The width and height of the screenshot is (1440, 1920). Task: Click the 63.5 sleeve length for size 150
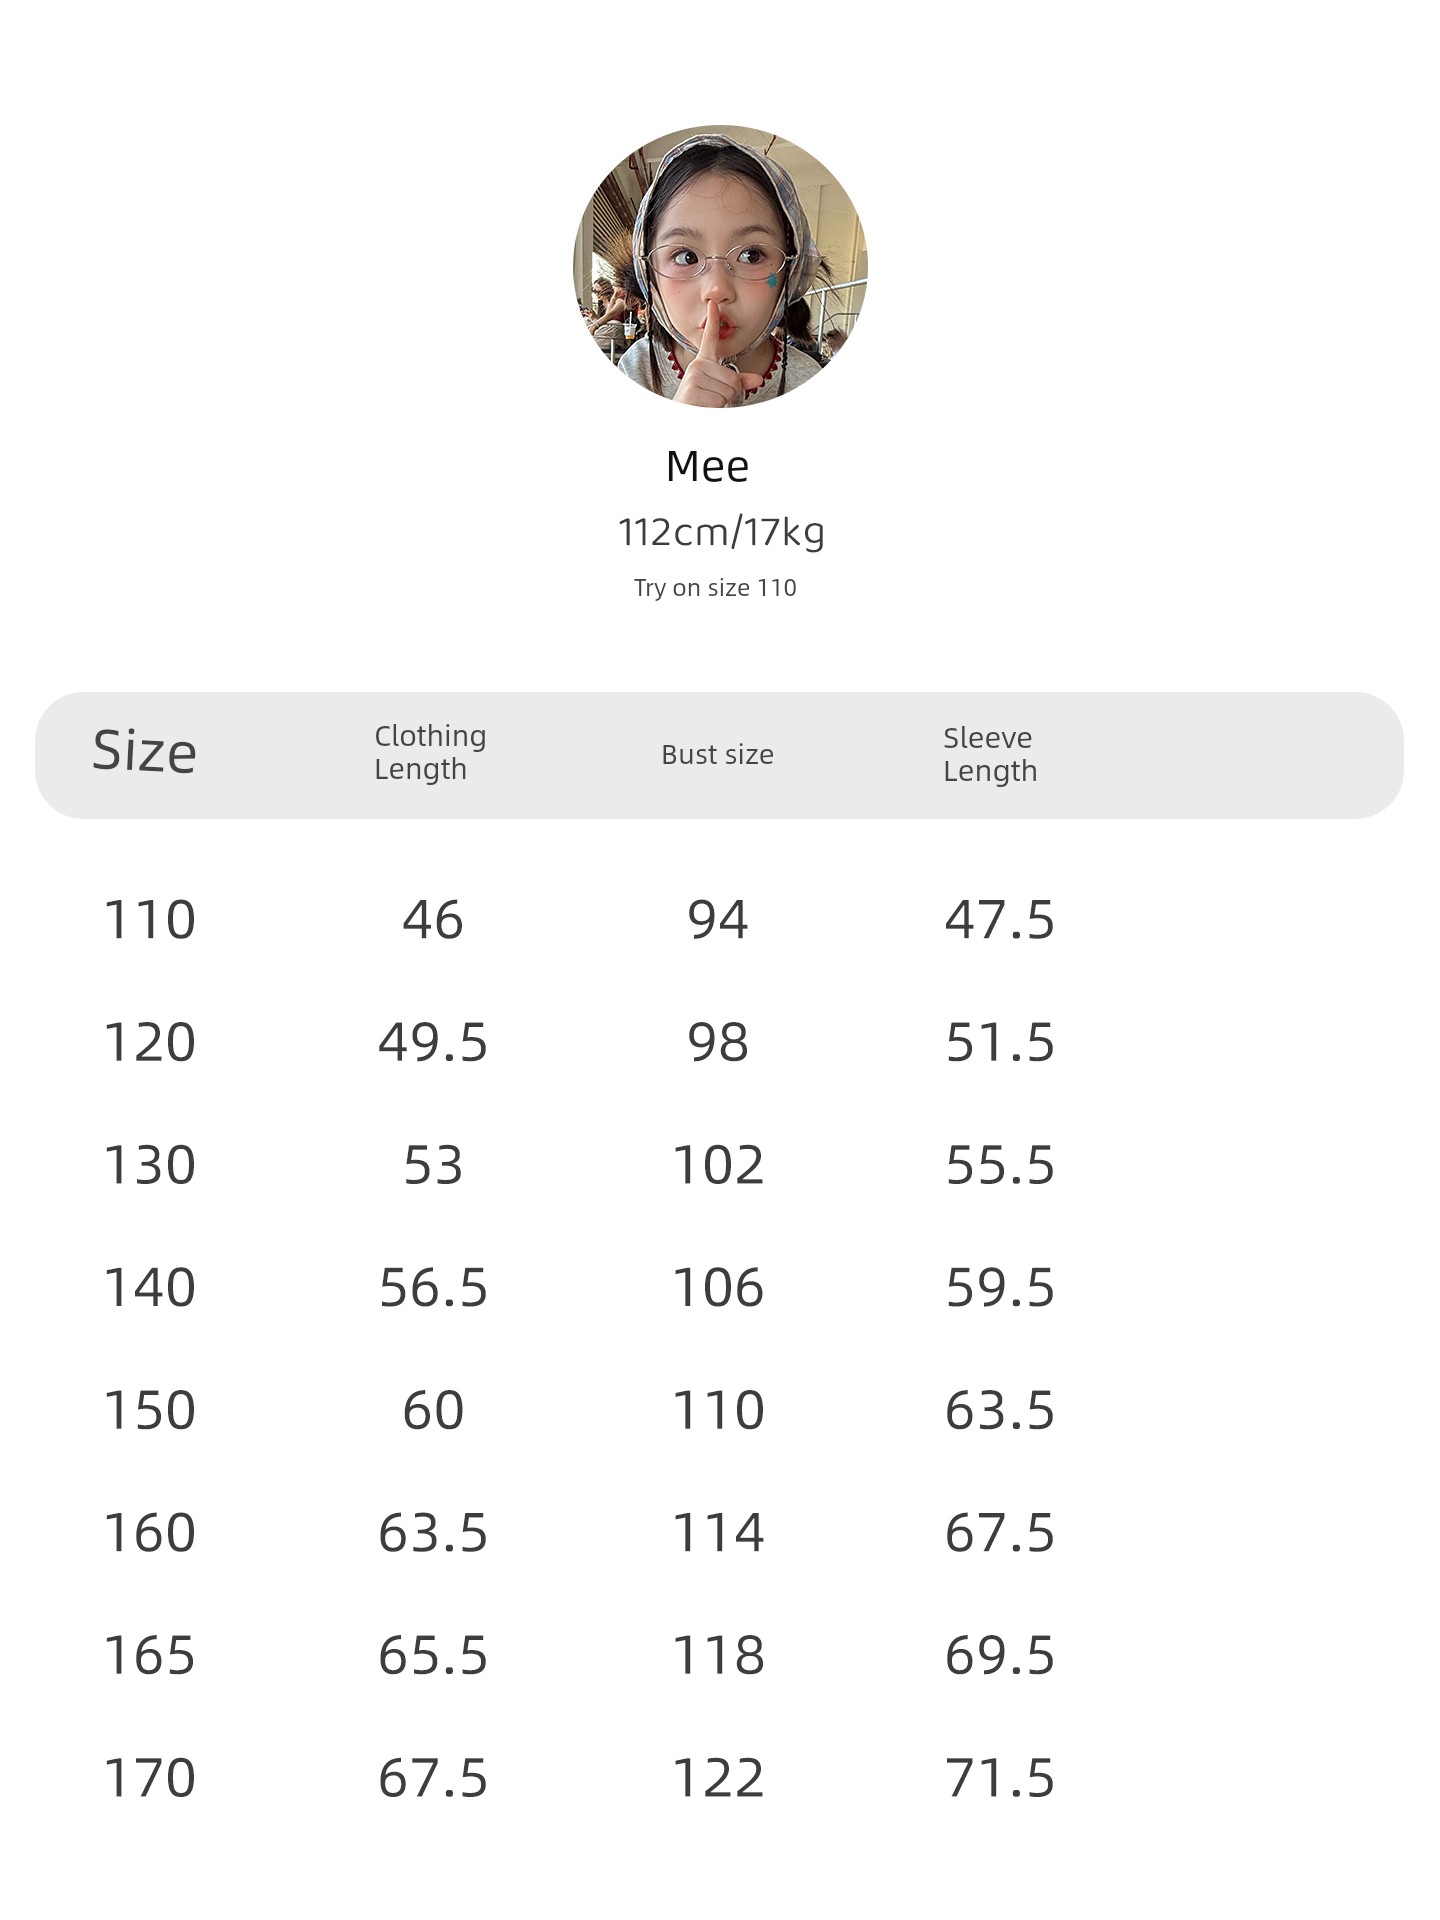coord(1000,1411)
